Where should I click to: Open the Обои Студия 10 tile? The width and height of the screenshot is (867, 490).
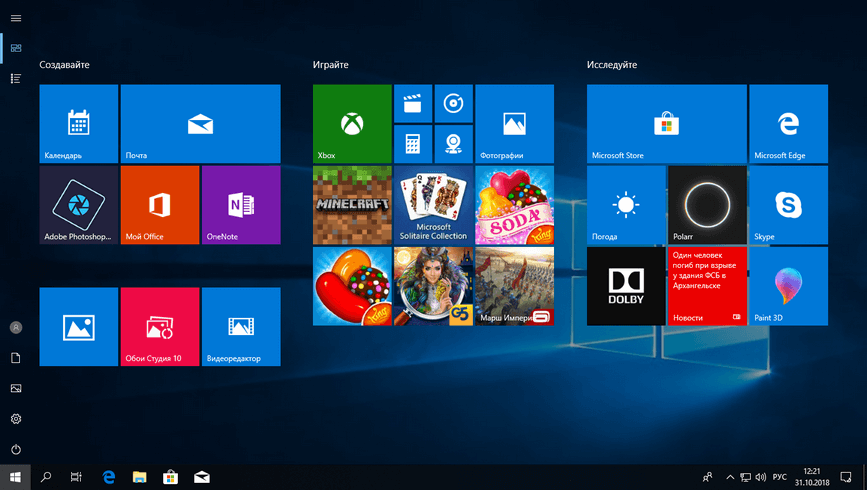tap(160, 326)
